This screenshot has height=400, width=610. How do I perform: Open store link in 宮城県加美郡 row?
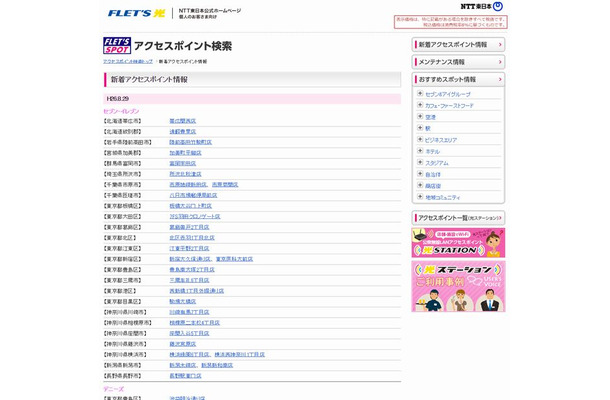[x=185, y=153]
